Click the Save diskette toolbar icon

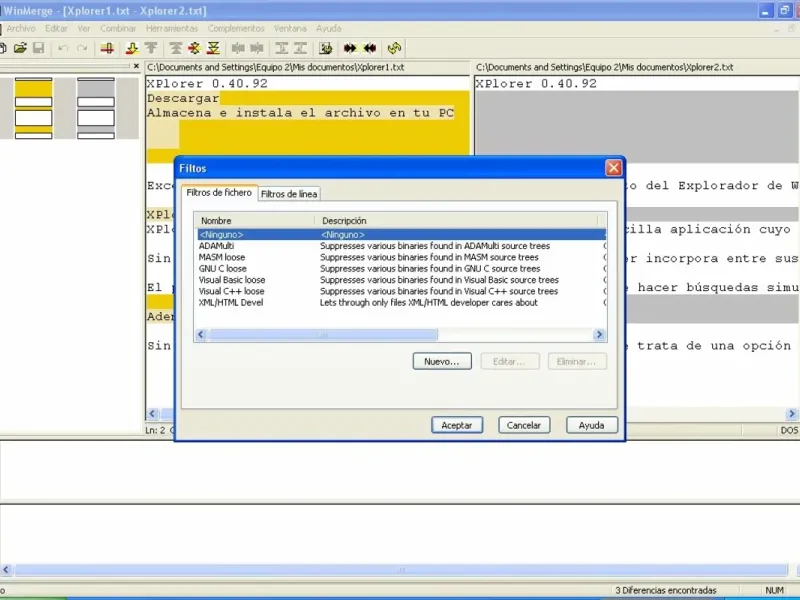[39, 48]
